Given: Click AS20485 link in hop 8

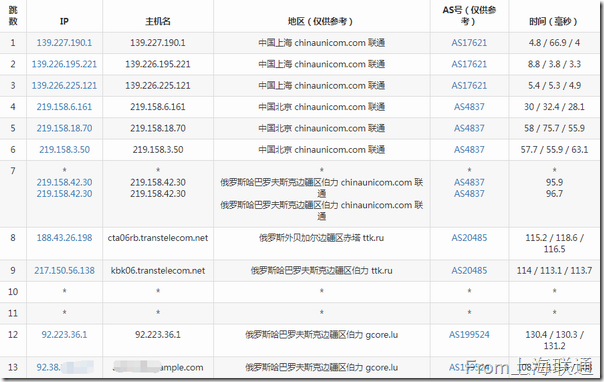Looking at the screenshot, I should tap(469, 238).
